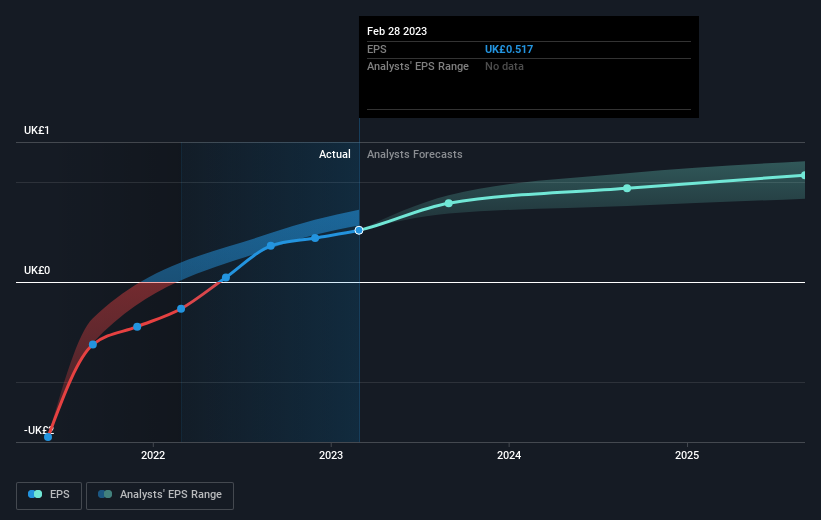Toggle the Analysts' EPS Range legend
The height and width of the screenshot is (520, 821).
(160, 495)
